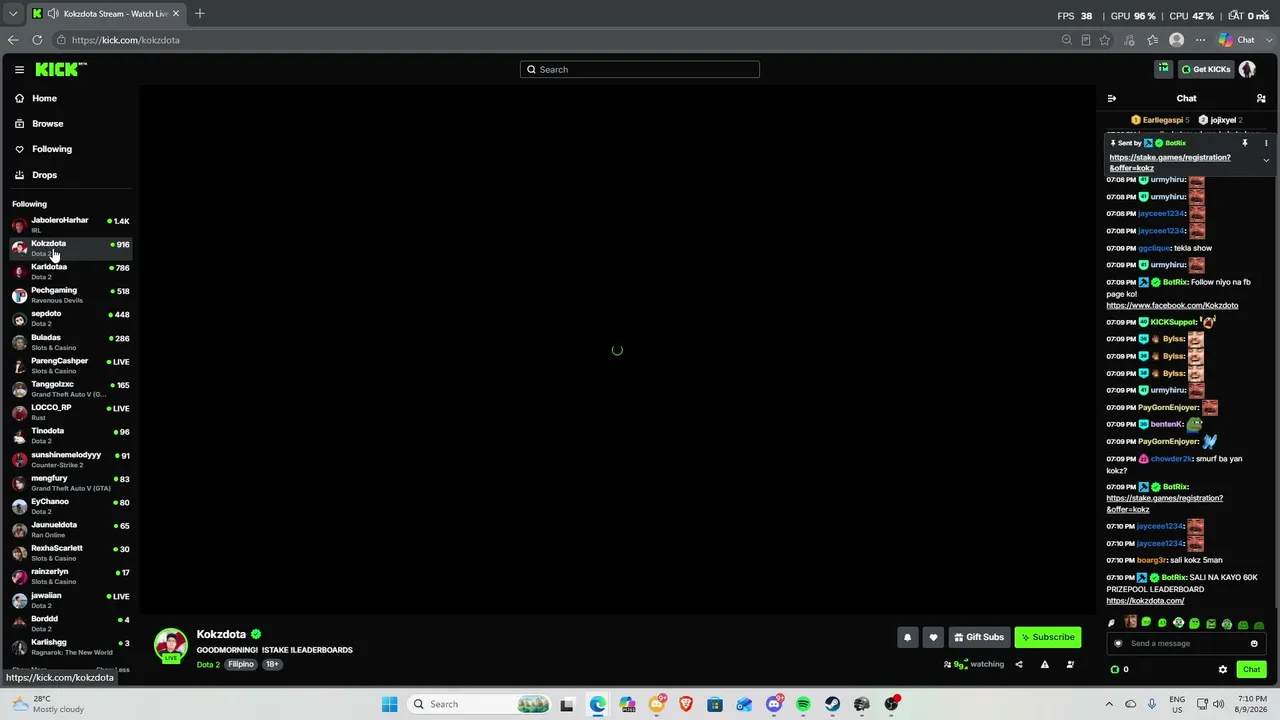Click the green Subscribe button

[x=1048, y=637]
